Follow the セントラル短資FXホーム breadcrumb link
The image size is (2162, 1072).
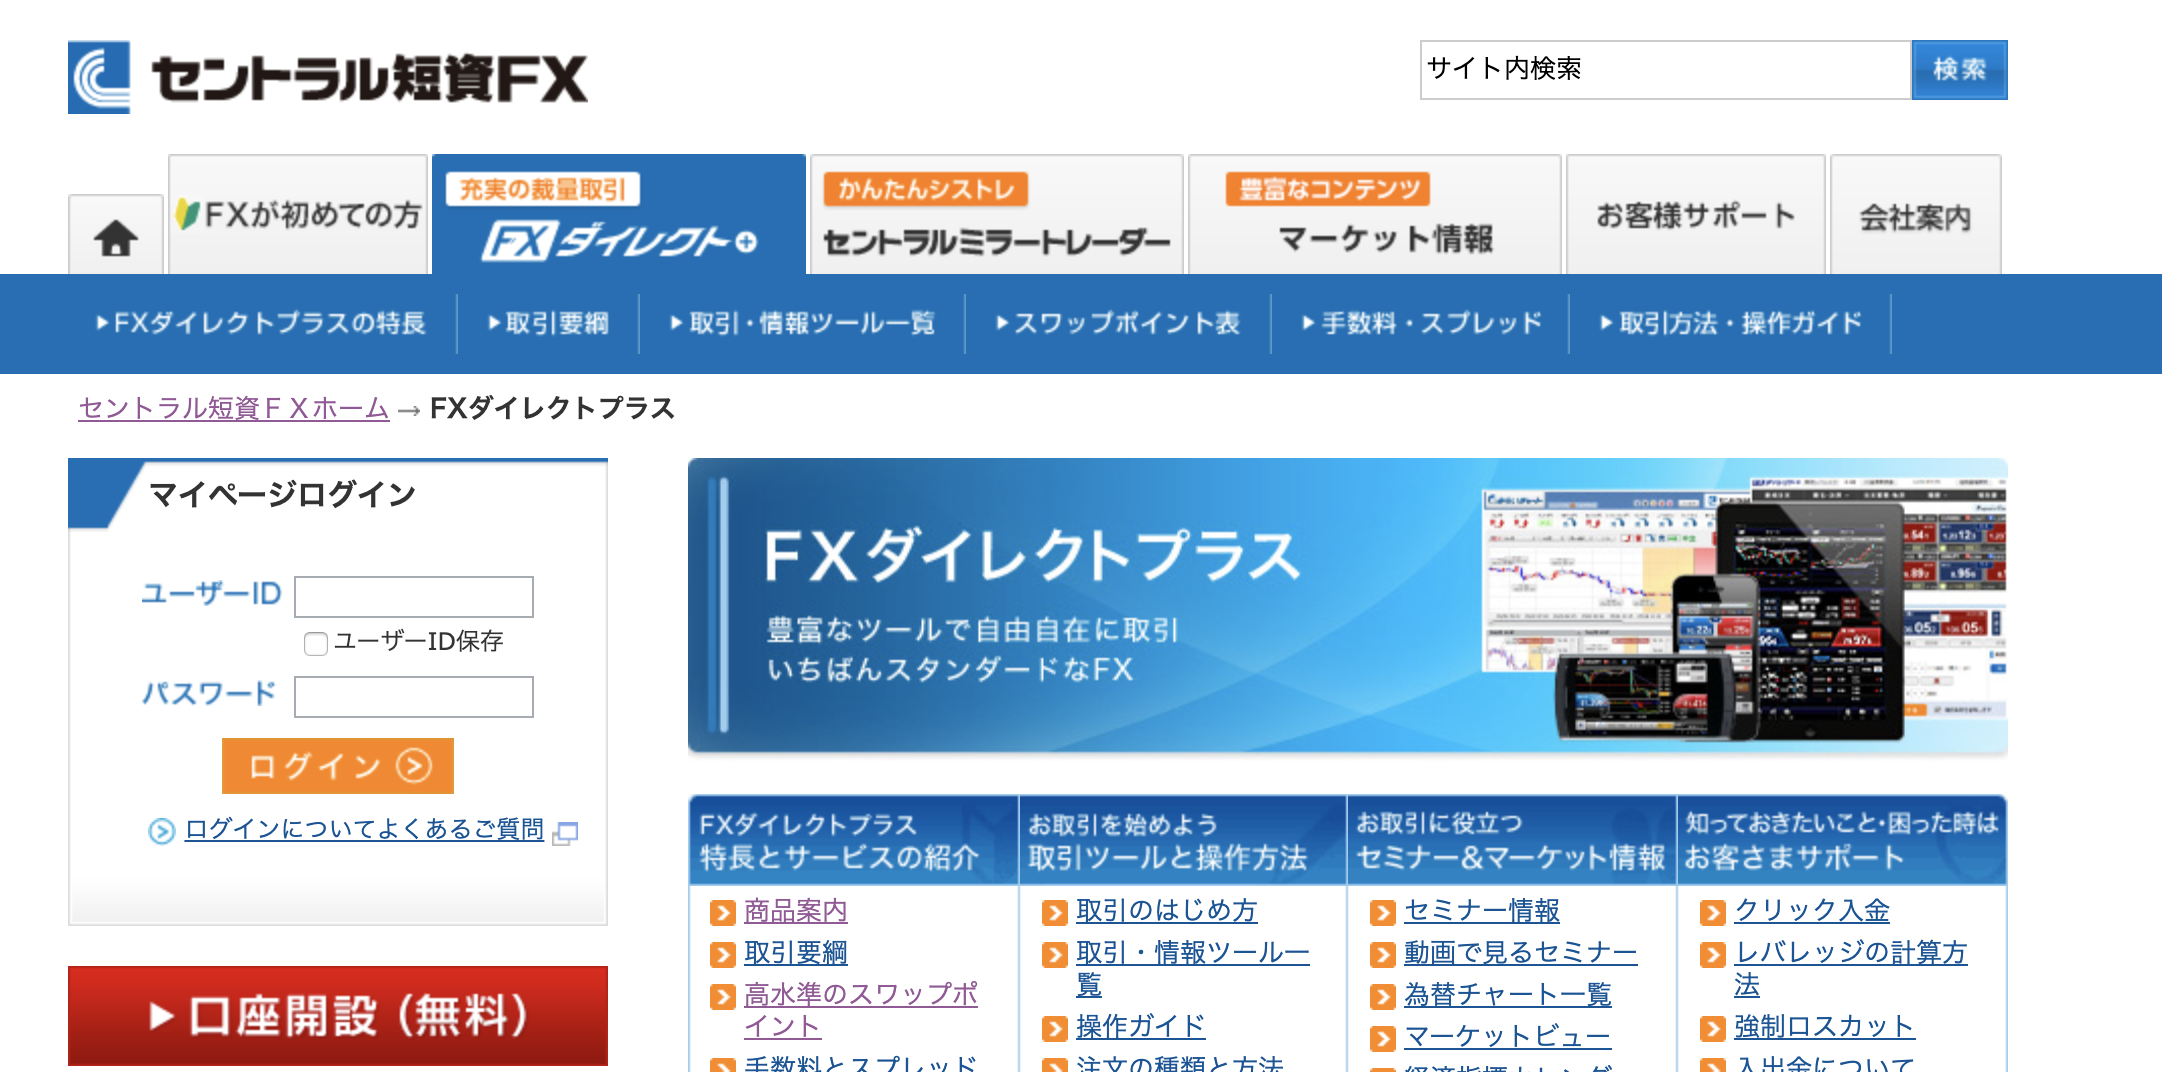click(234, 408)
